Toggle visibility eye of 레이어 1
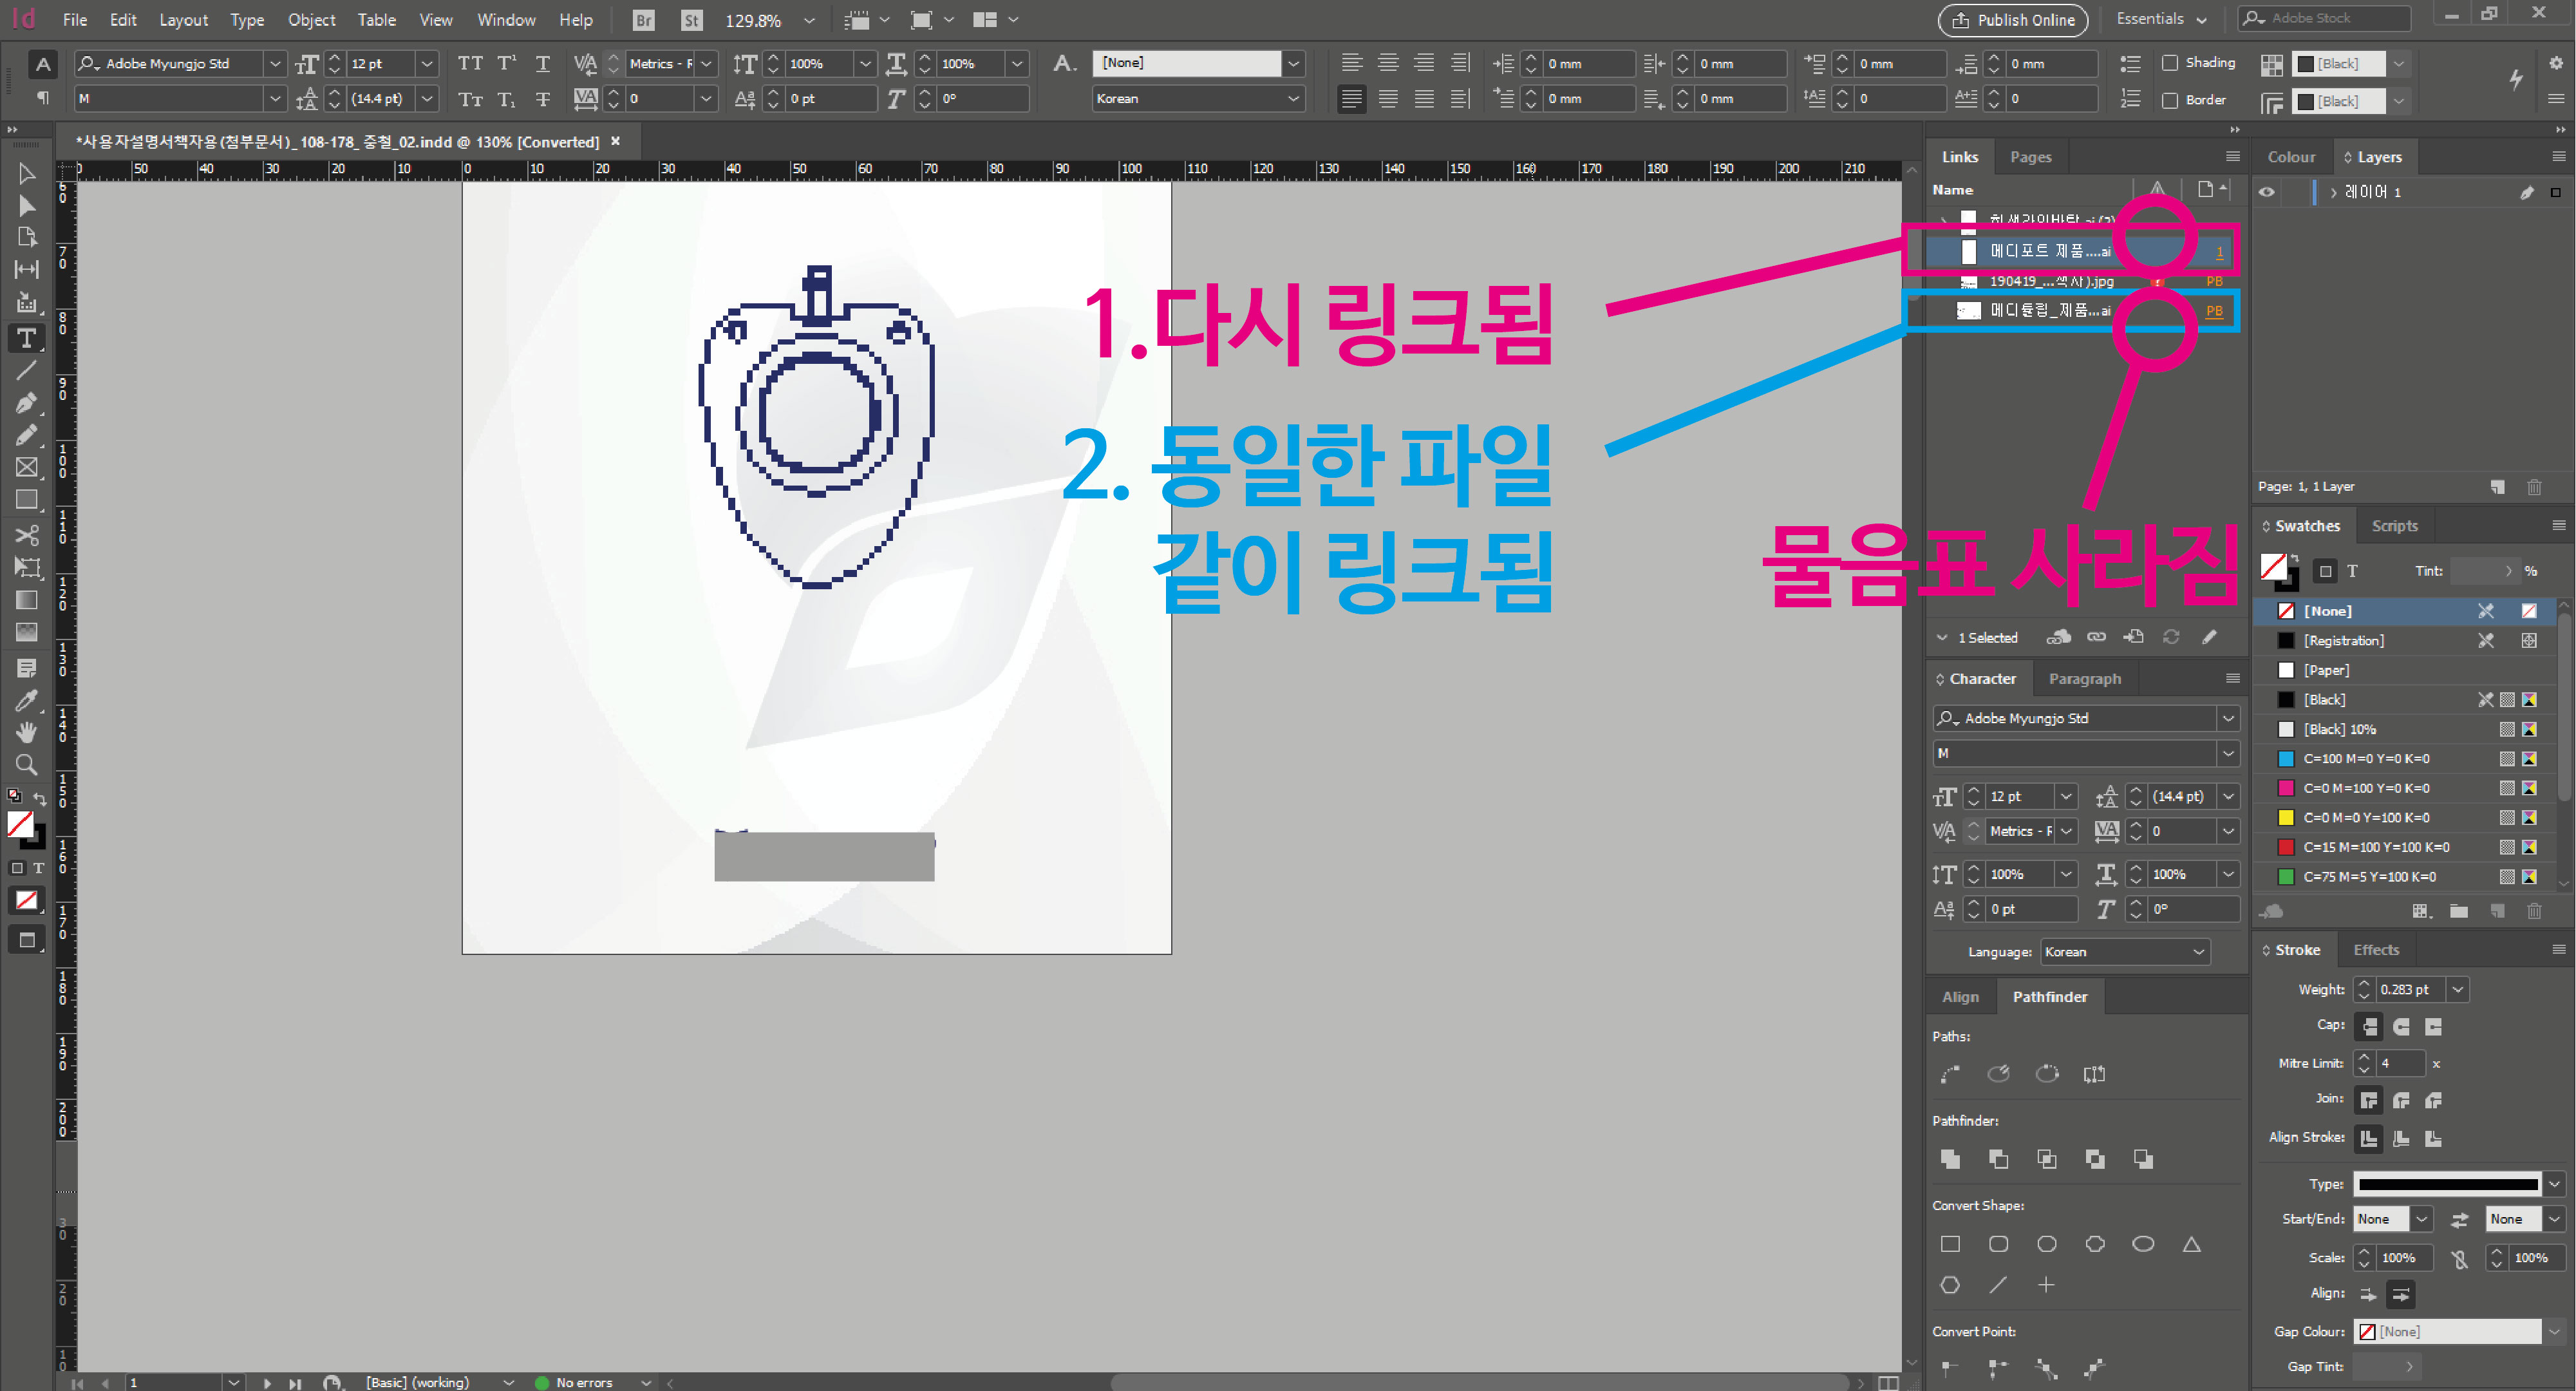Viewport: 2576px width, 1391px height. point(2267,192)
